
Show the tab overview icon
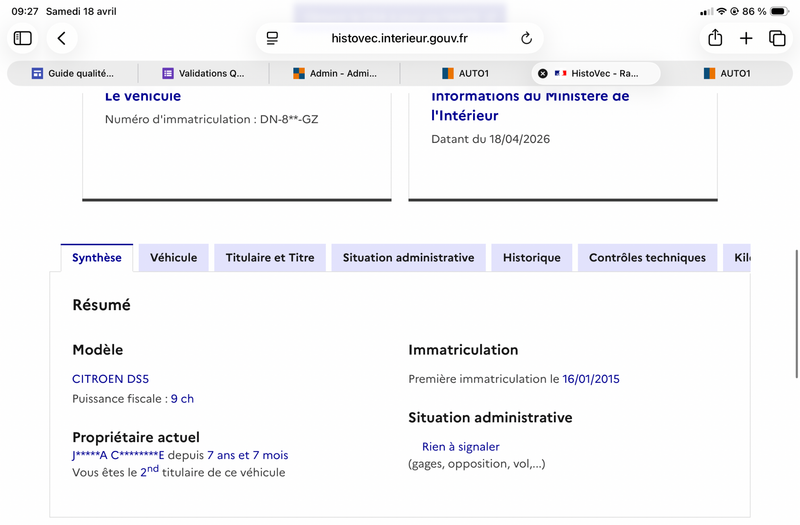point(777,38)
